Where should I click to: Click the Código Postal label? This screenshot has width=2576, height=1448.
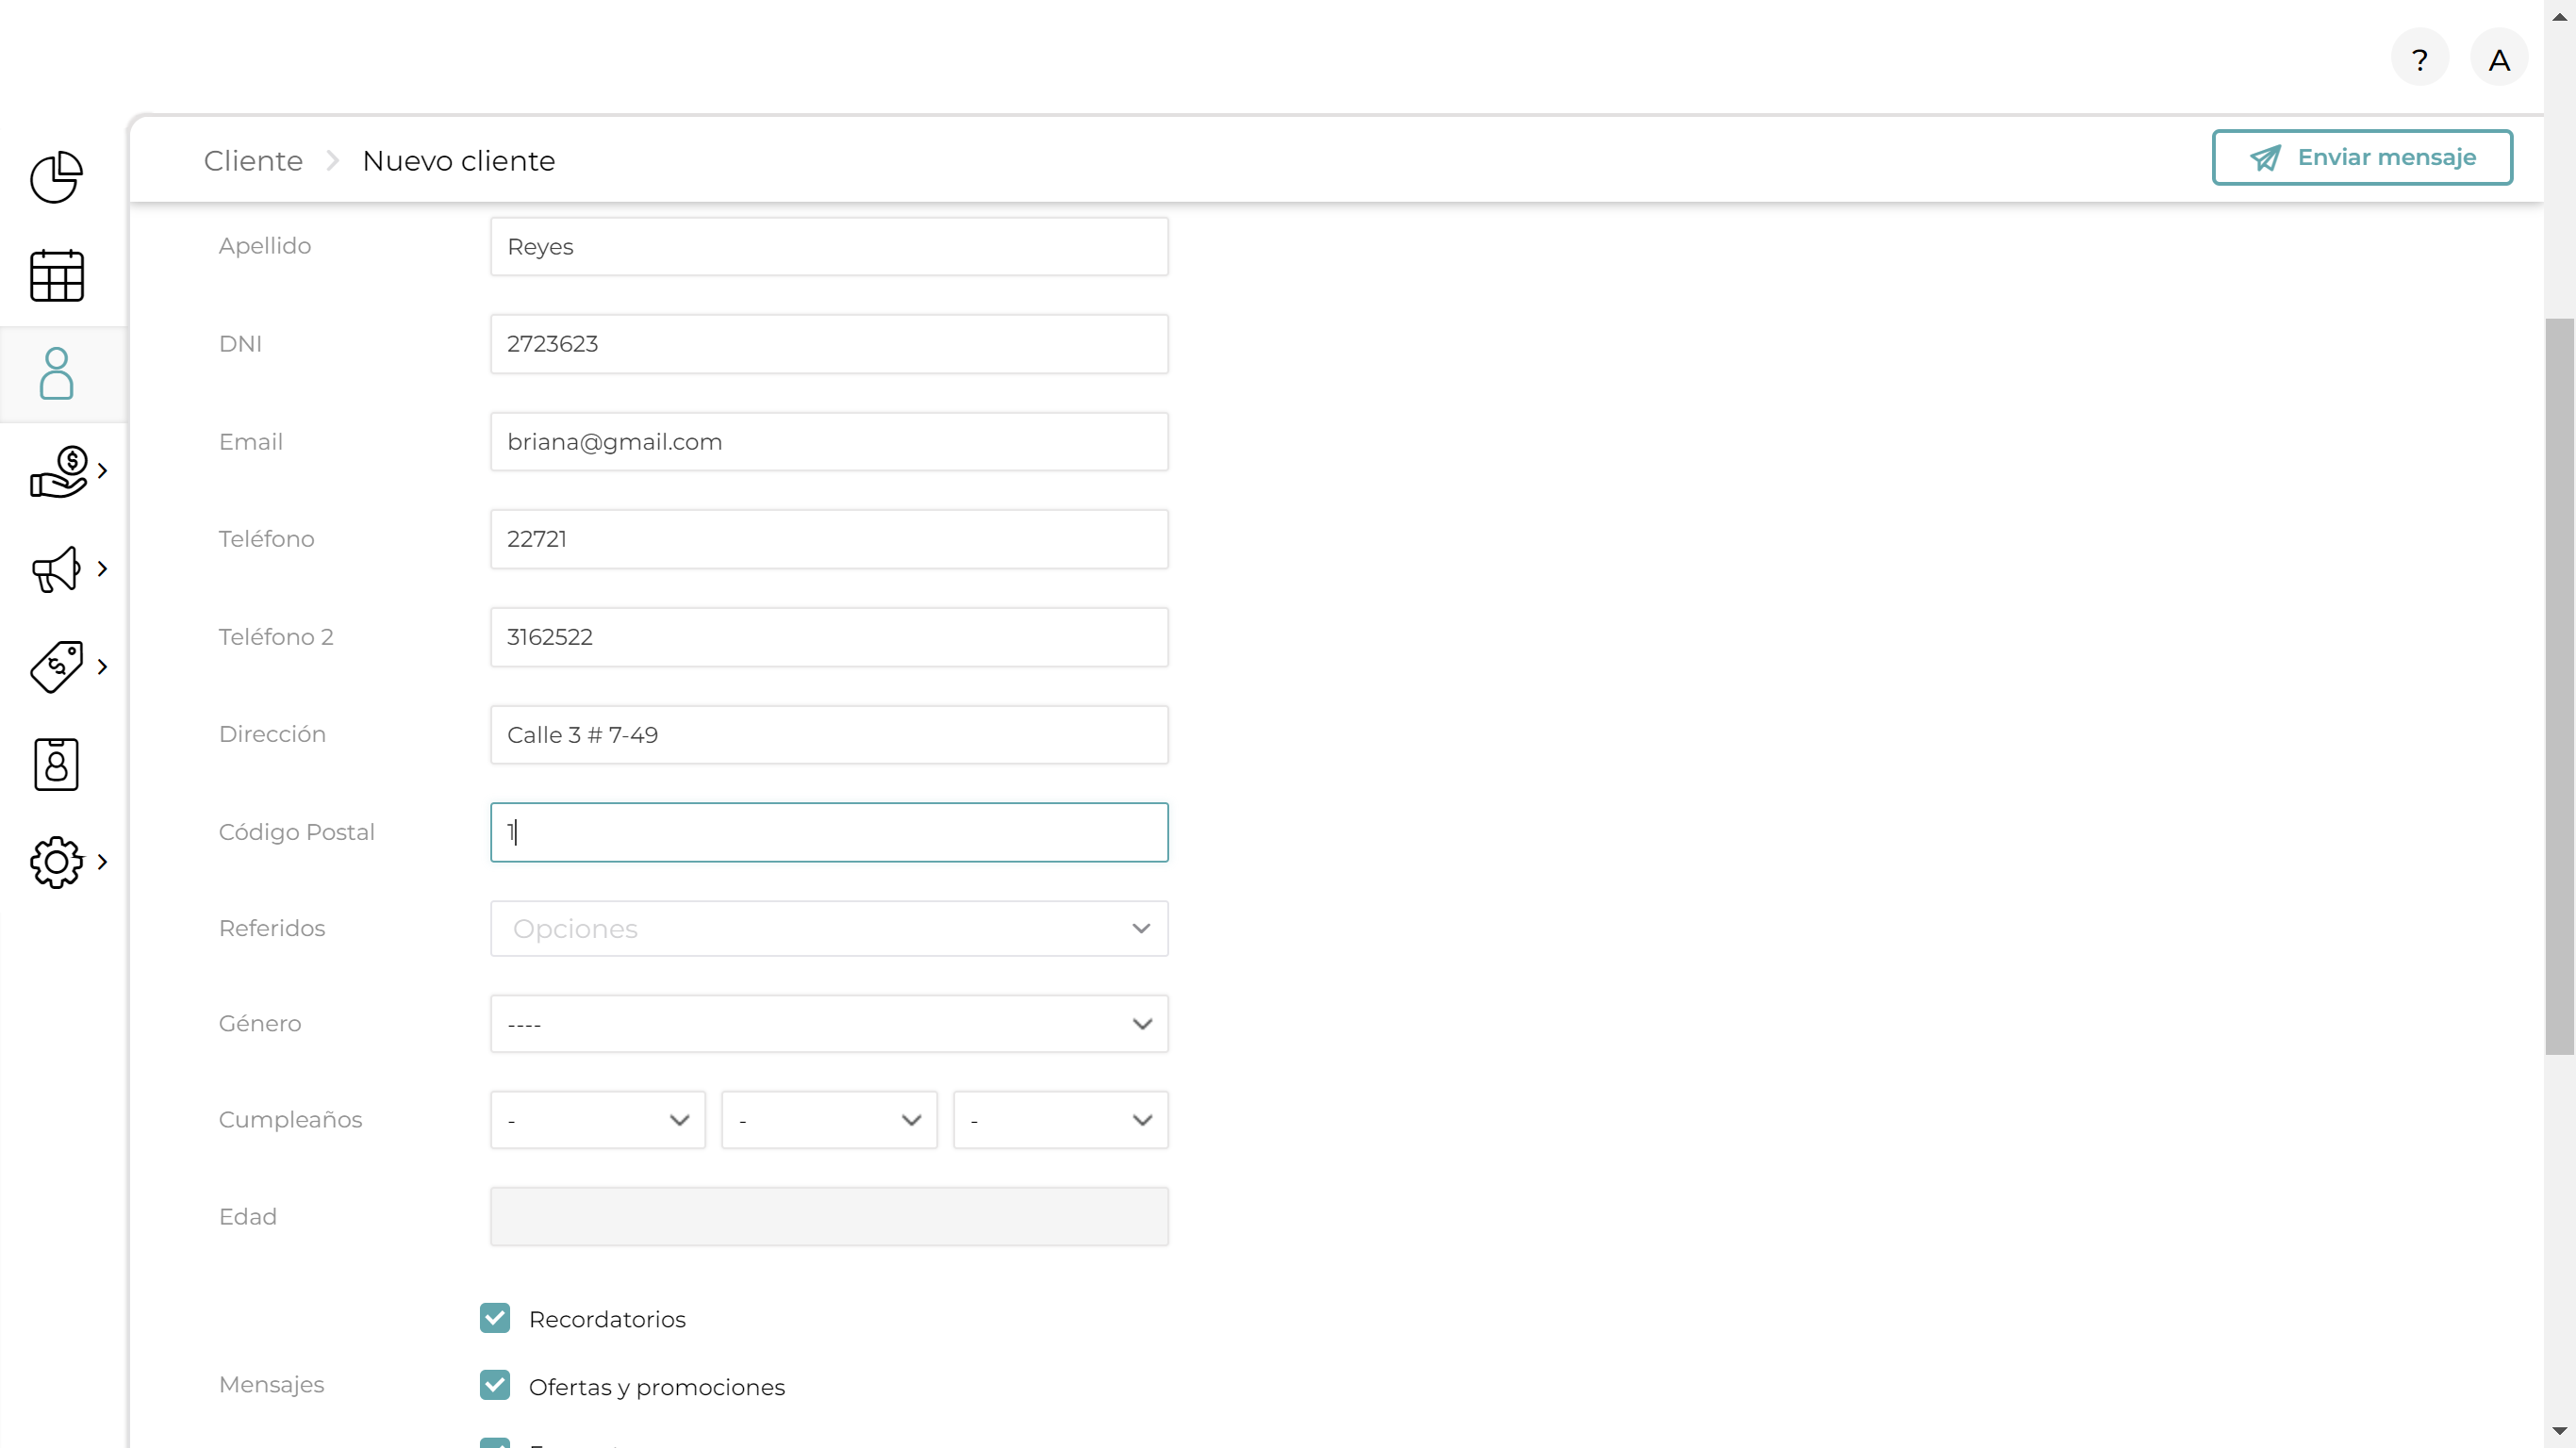[297, 832]
